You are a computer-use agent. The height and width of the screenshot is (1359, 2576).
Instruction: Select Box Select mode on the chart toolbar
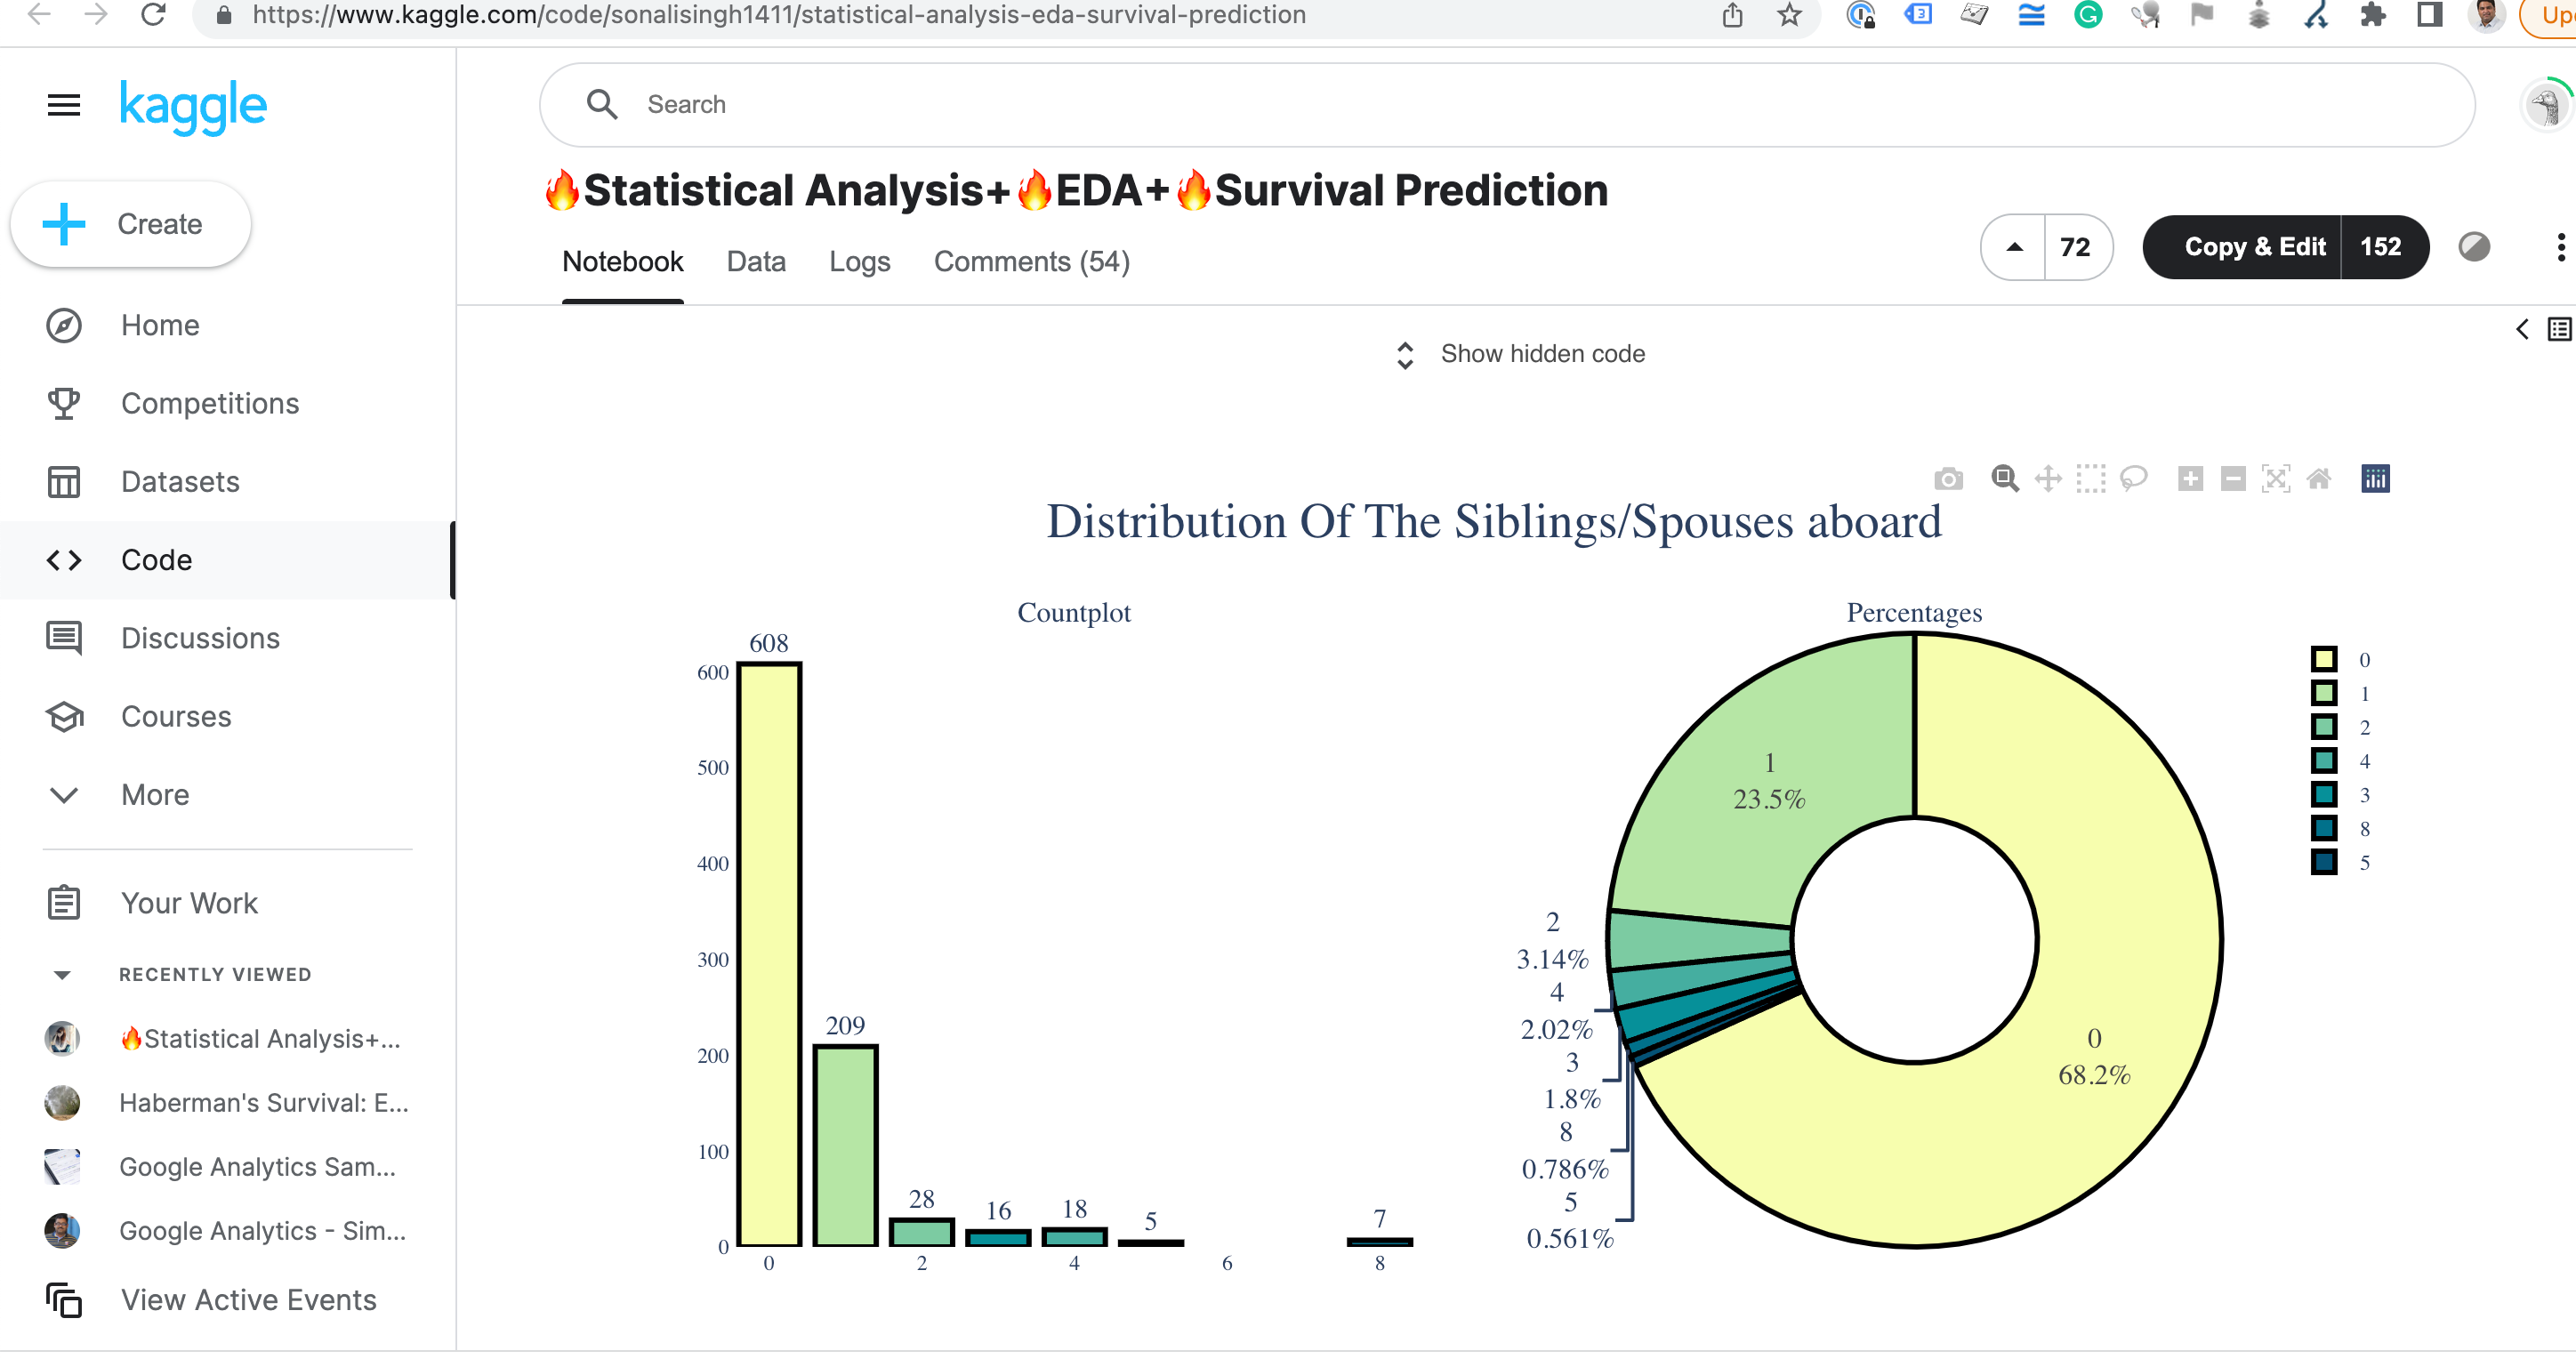(x=2089, y=479)
